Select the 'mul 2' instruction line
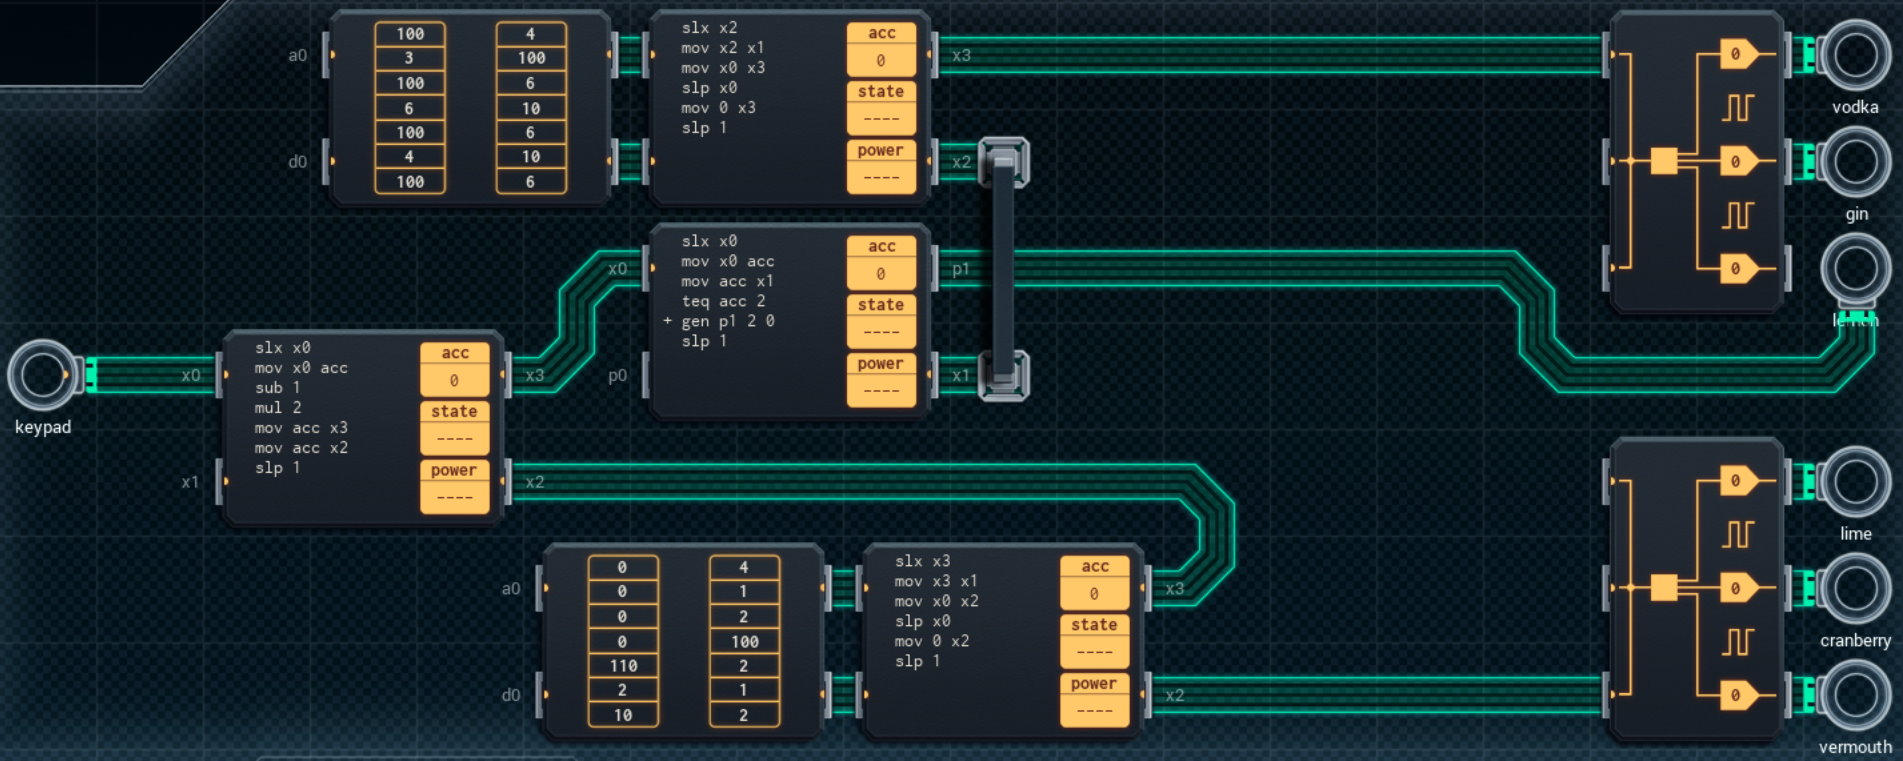Image resolution: width=1903 pixels, height=761 pixels. click(277, 408)
